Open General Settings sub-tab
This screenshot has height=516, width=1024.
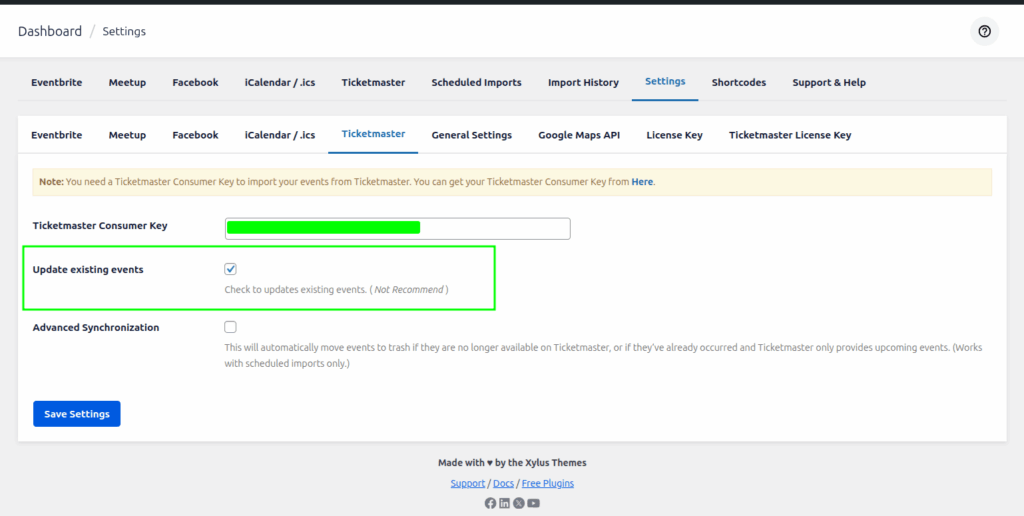click(471, 135)
